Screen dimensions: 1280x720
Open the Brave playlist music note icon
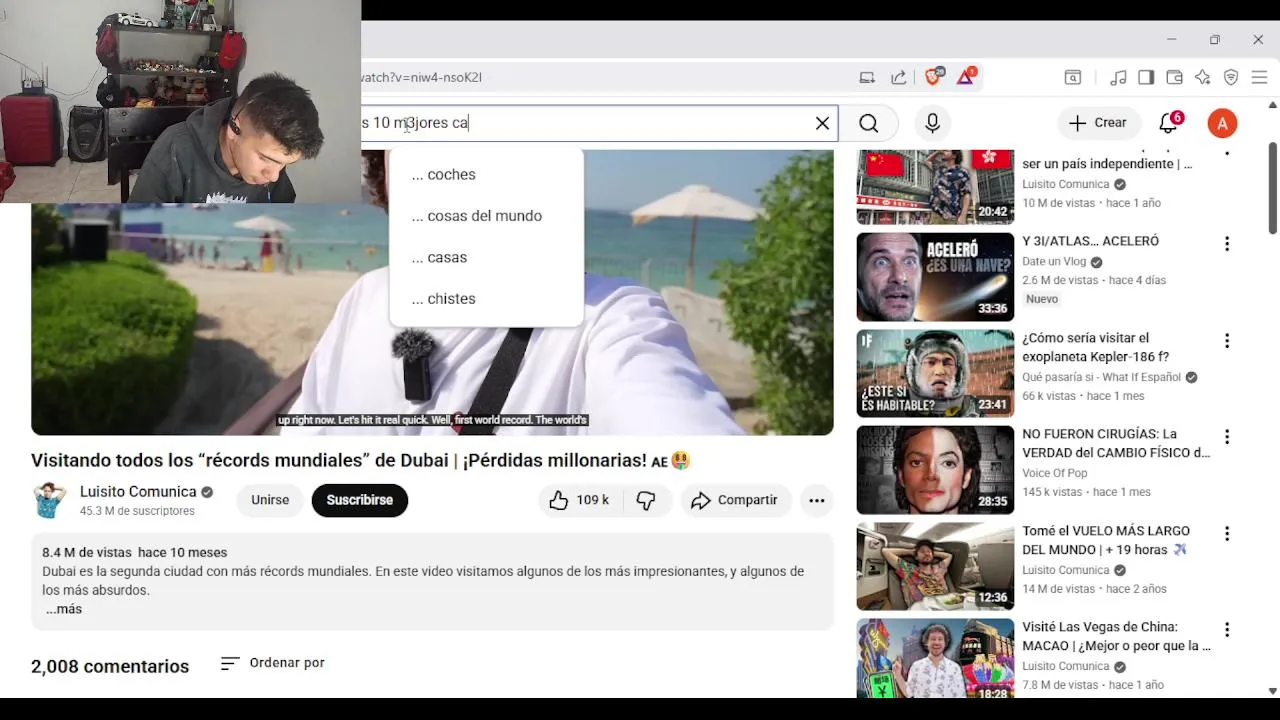pos(1119,77)
